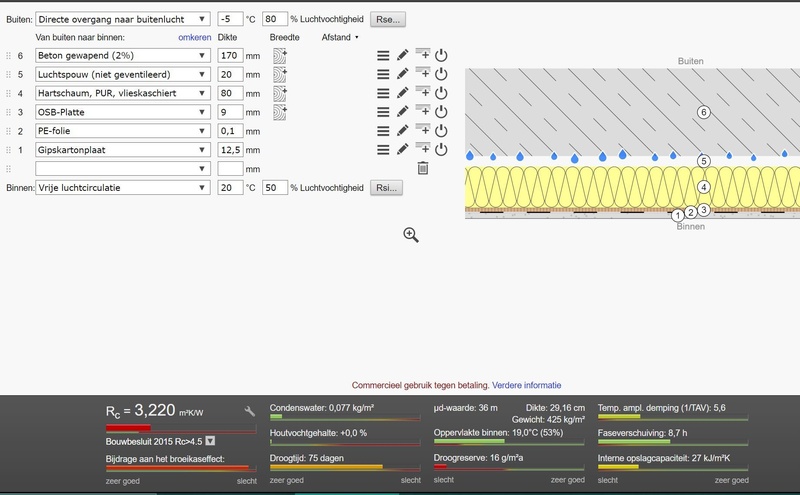800x495 pixels.
Task: Select layer marker 6 in drawing
Action: (x=704, y=112)
